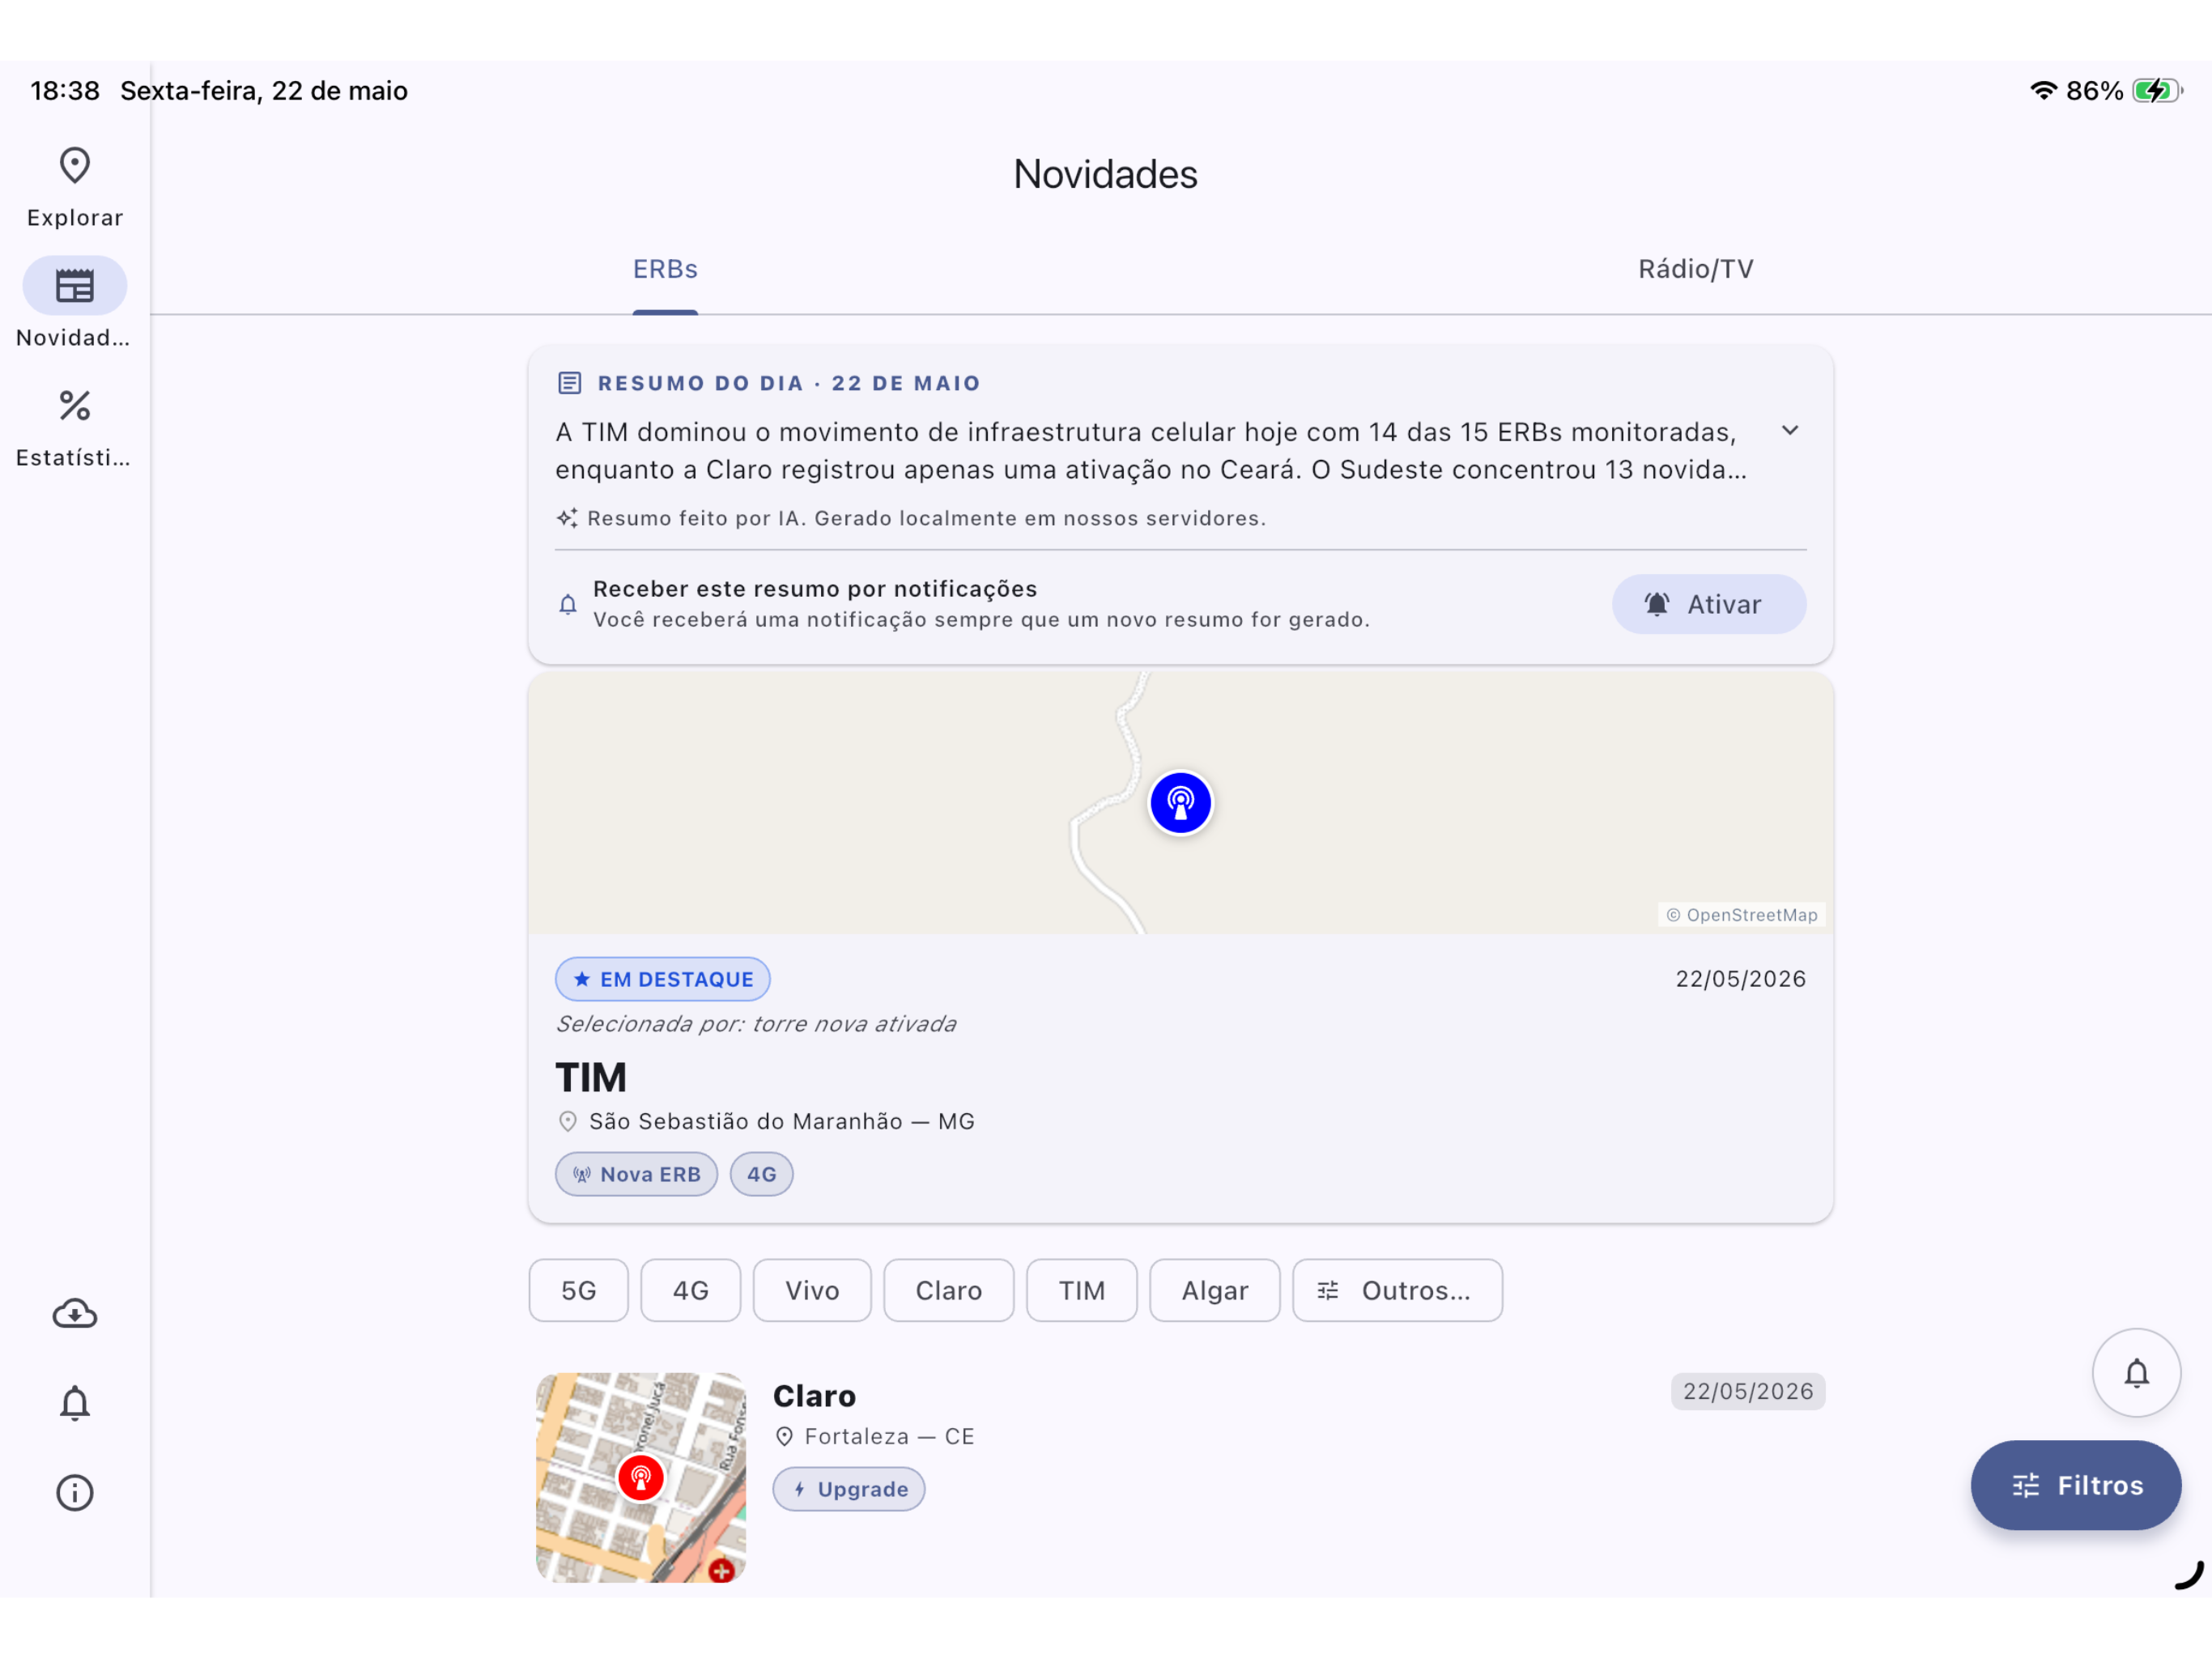Click São Sebastião do Maranhão — MG location
Image resolution: width=2212 pixels, height=1658 pixels.
coord(782,1122)
